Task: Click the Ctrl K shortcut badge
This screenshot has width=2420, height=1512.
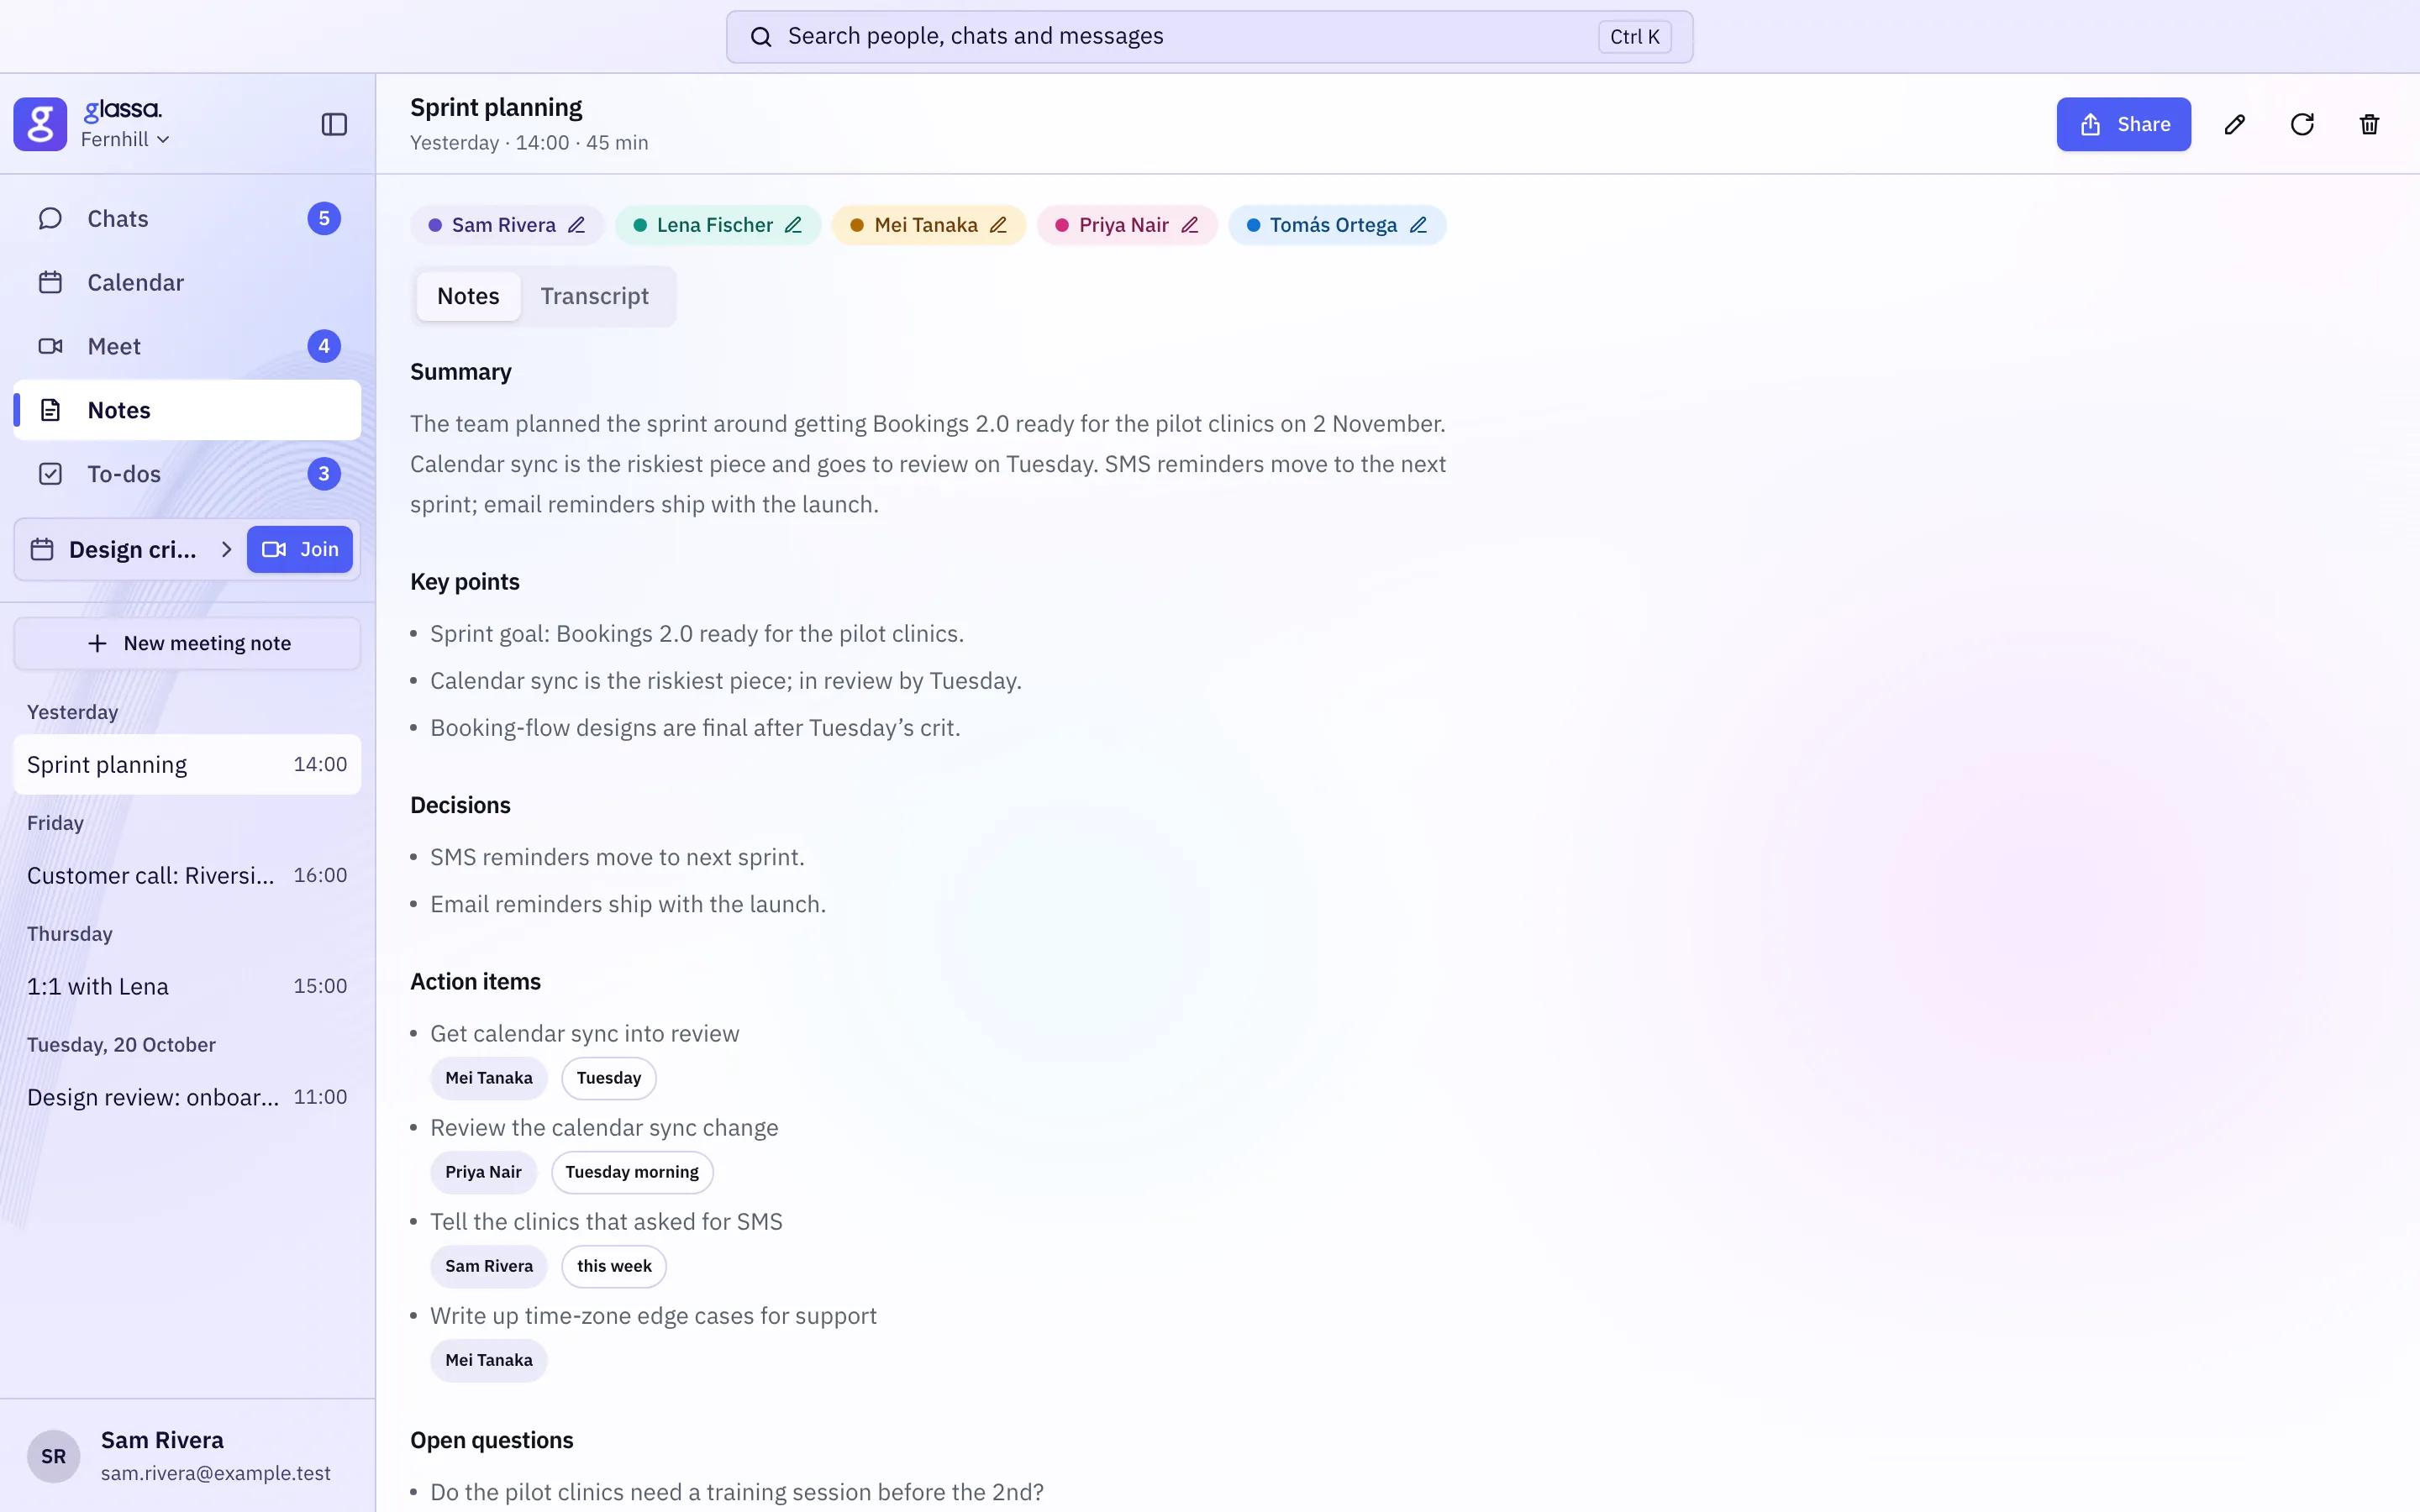Action: [x=1634, y=37]
